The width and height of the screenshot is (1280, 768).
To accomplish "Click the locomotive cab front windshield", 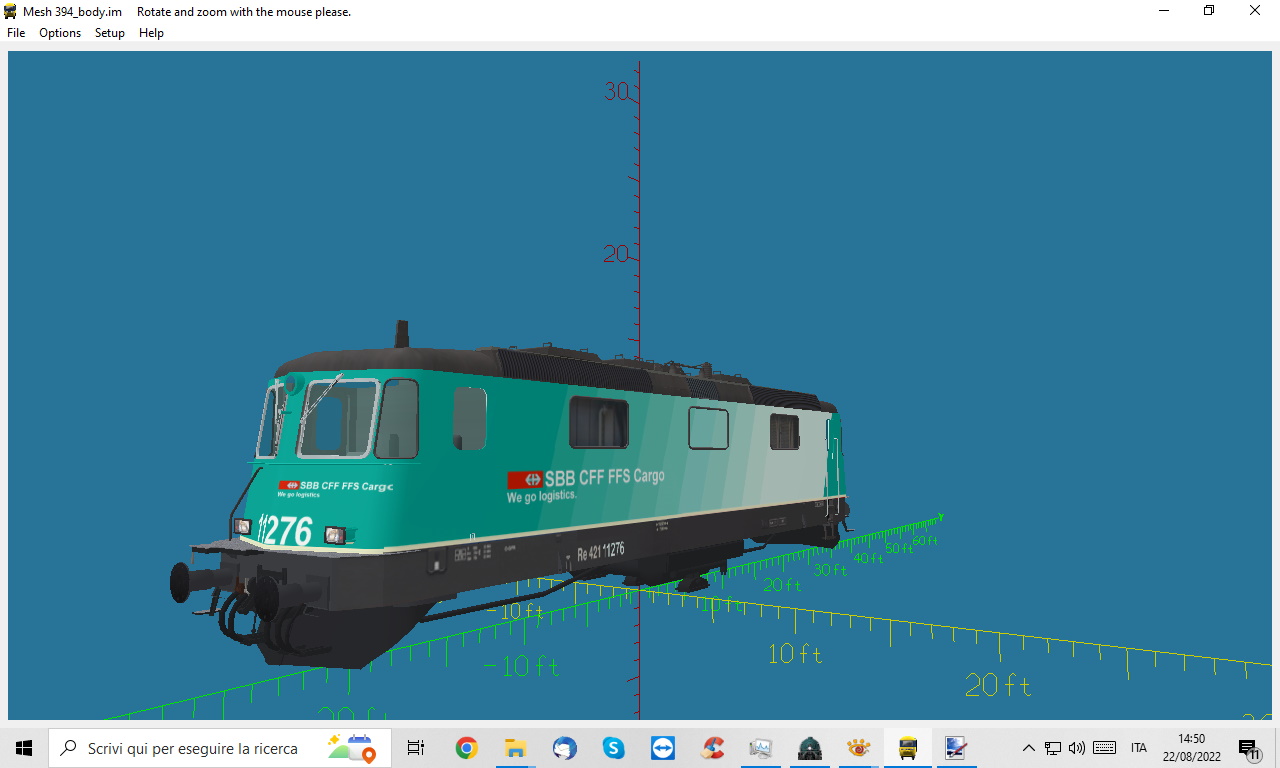I will [339, 418].
